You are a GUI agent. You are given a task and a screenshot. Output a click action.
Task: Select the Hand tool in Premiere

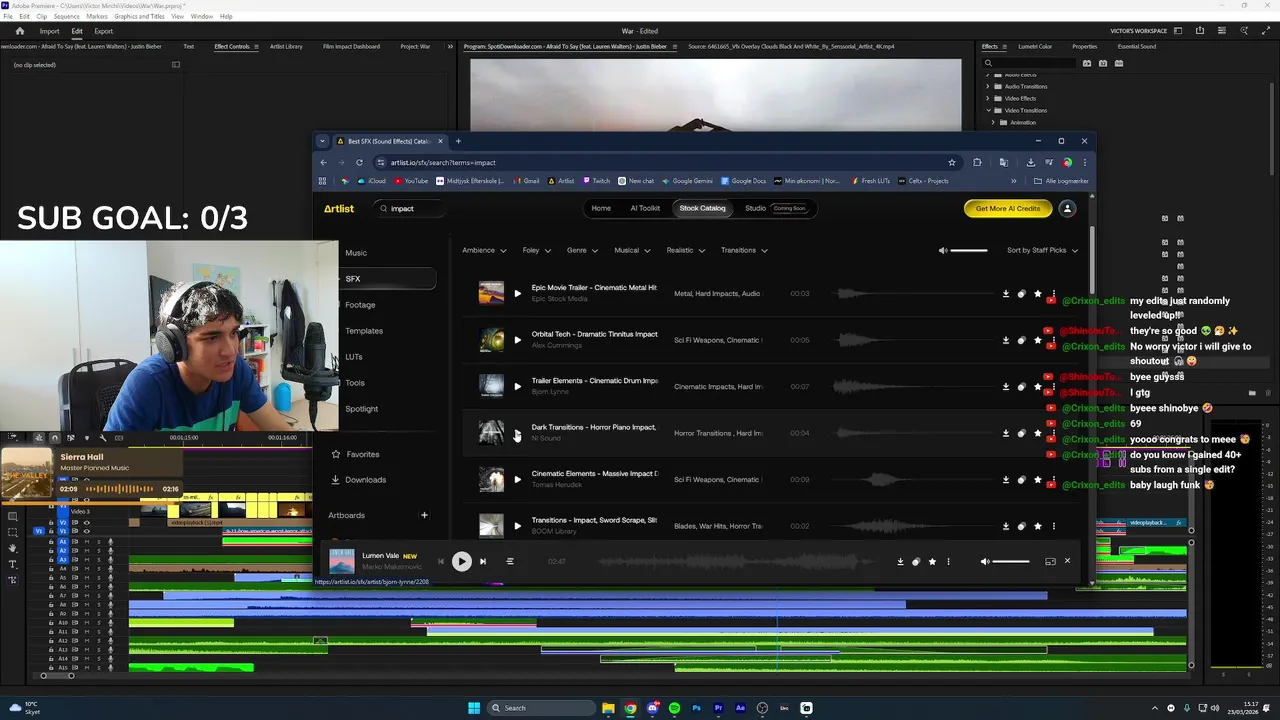tap(13, 548)
